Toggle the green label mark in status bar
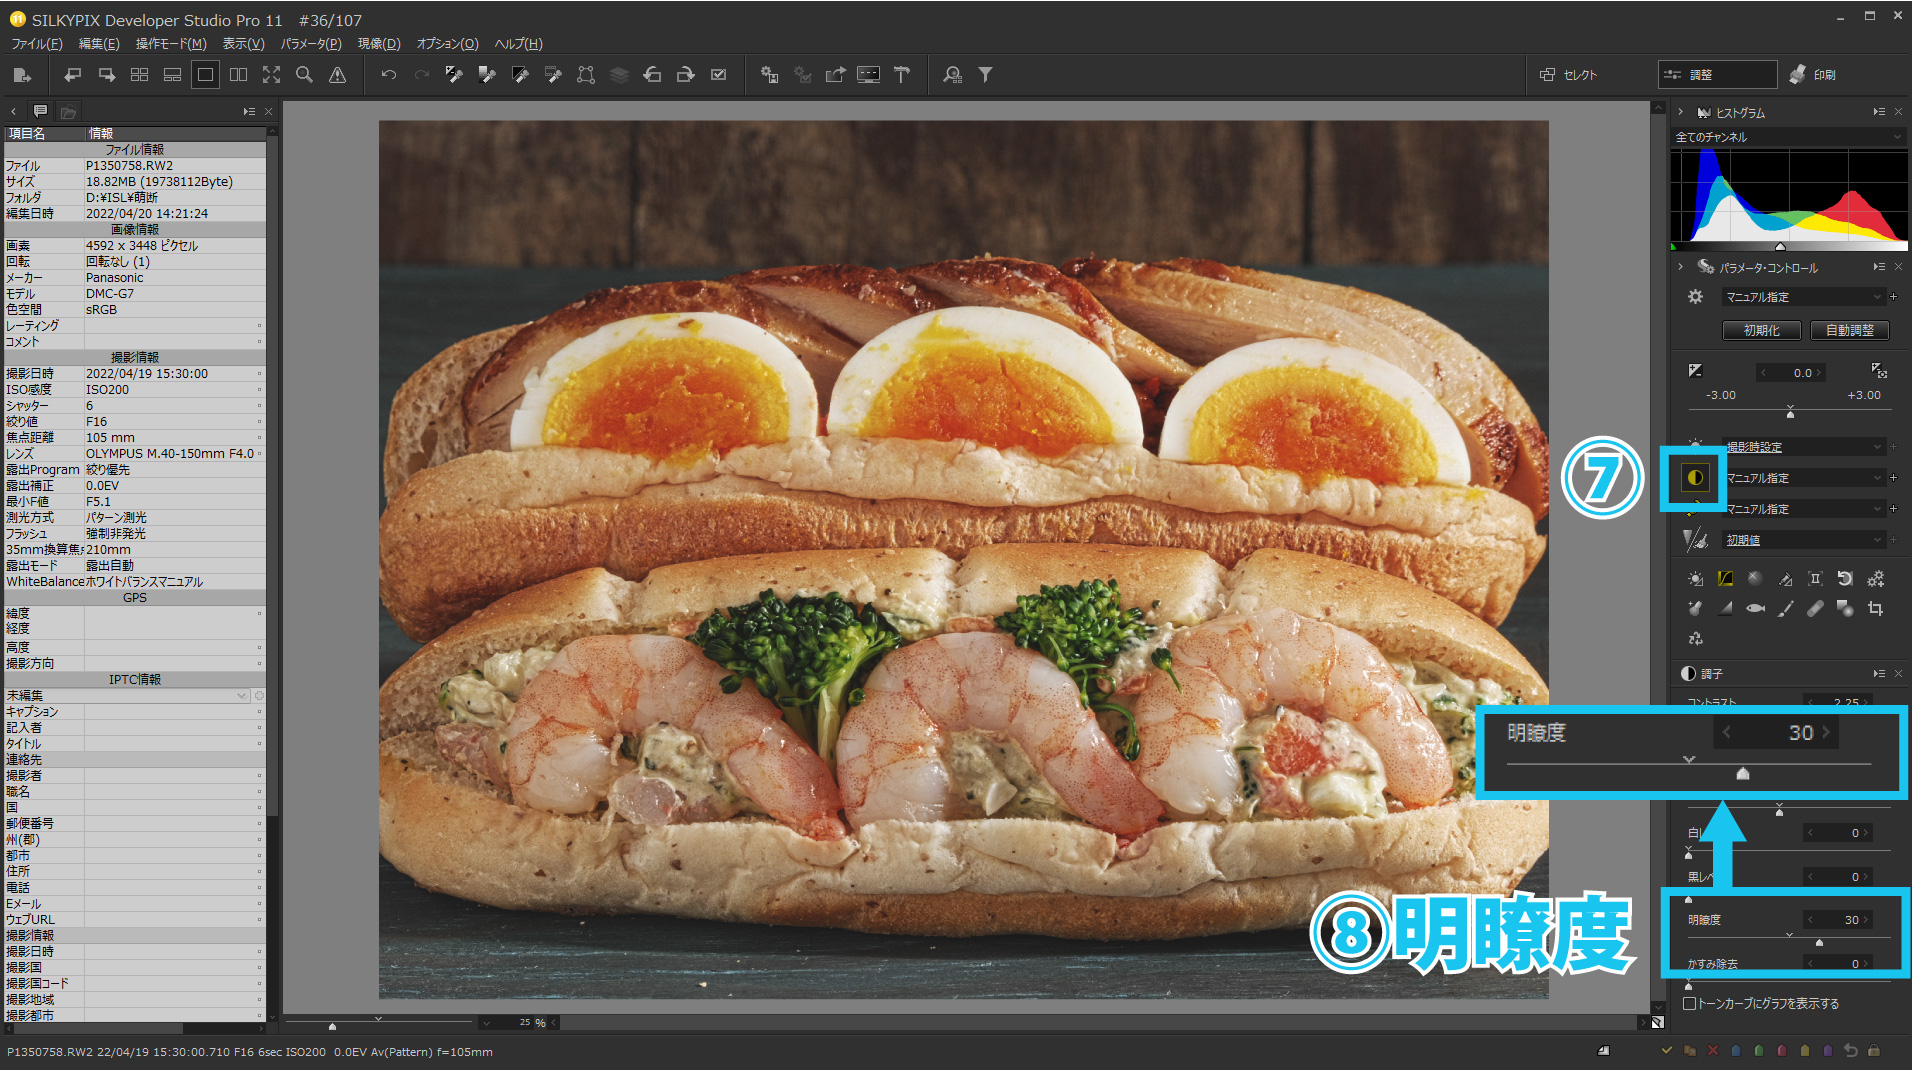Screen dimensions: 1912x1070 [1758, 1051]
